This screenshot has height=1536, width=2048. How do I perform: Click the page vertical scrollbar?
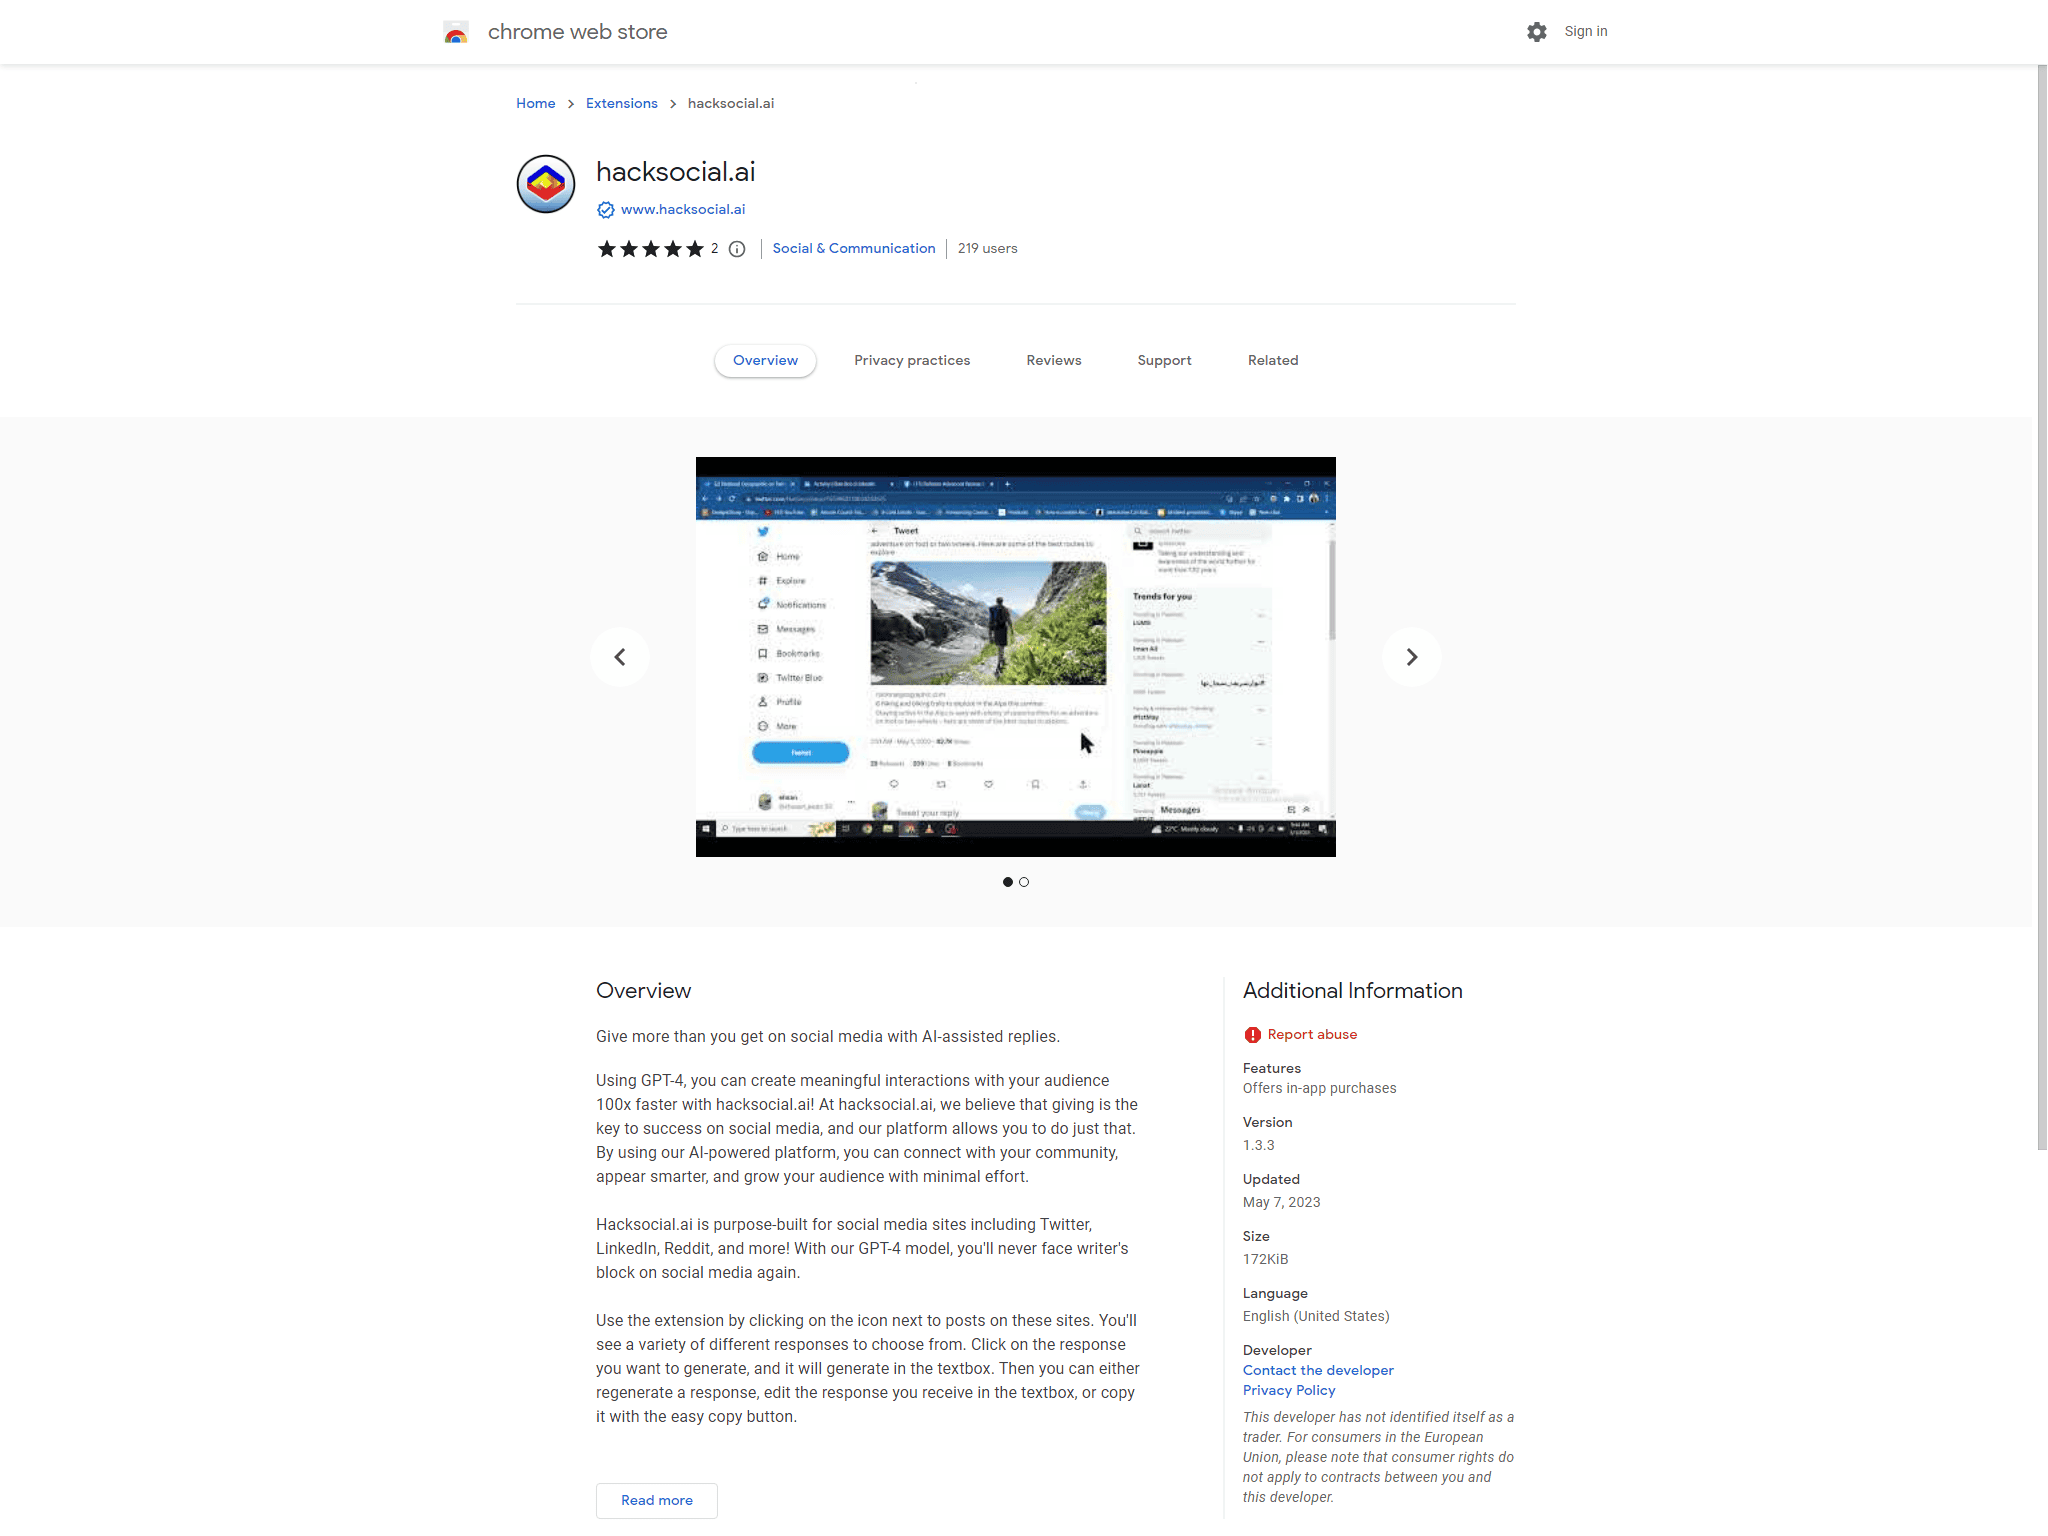(2042, 608)
